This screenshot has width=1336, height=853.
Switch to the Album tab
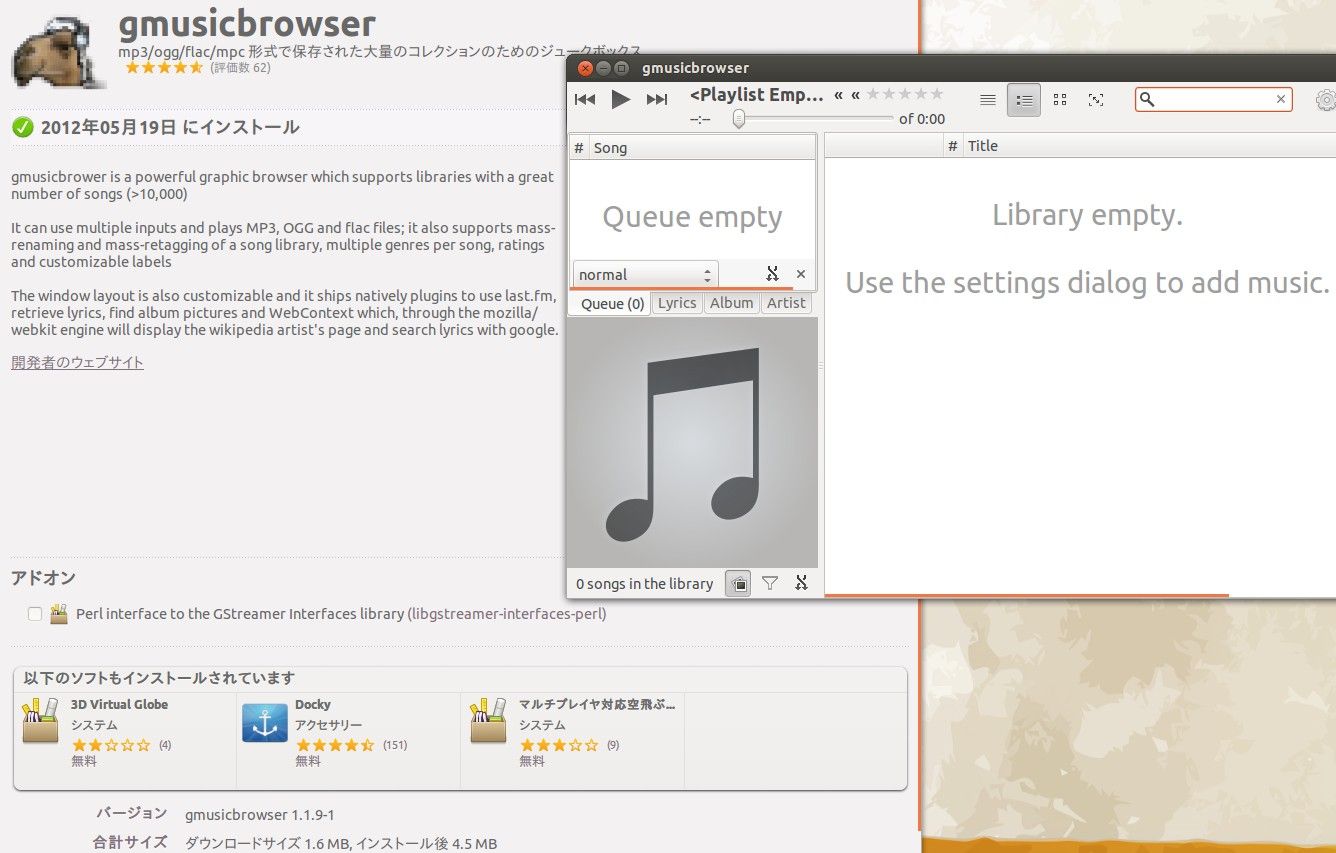[731, 303]
